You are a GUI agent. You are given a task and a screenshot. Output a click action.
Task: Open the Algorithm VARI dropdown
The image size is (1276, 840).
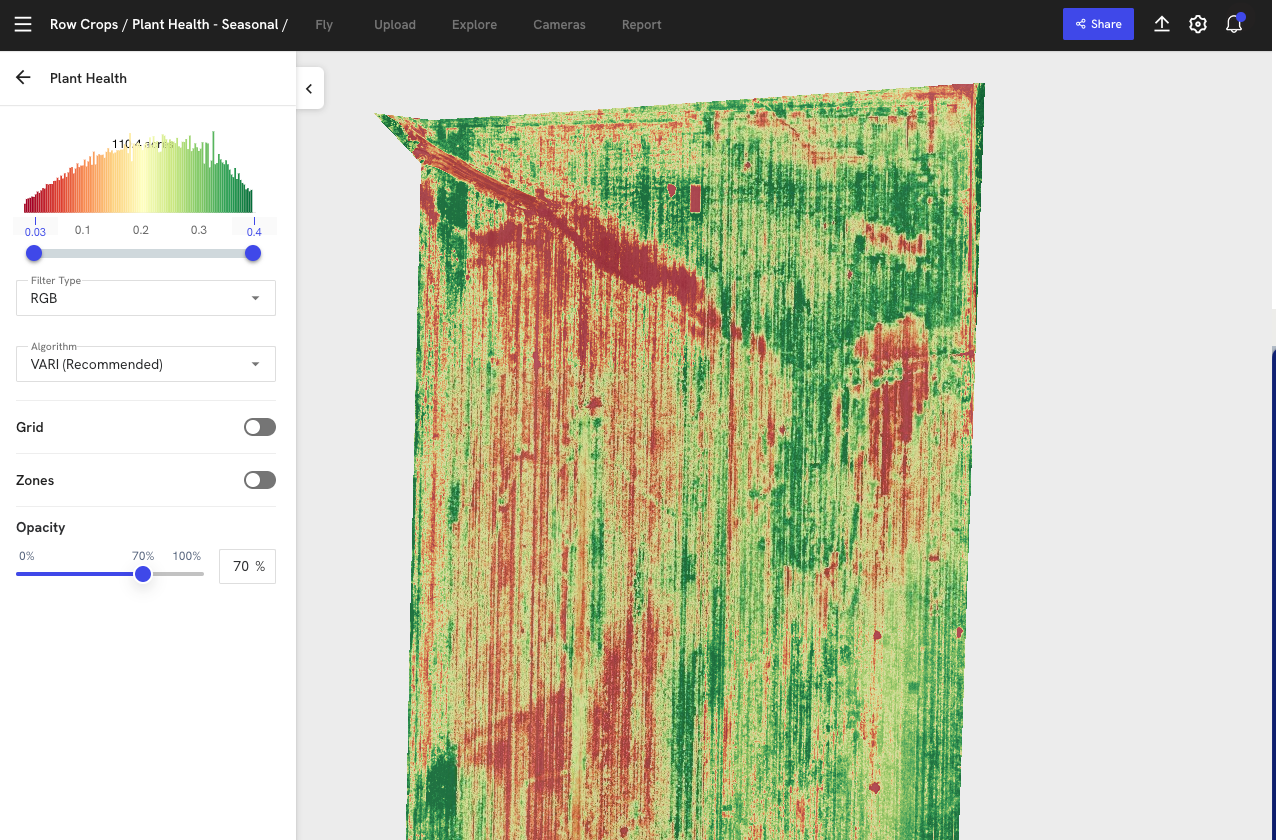[x=146, y=364]
